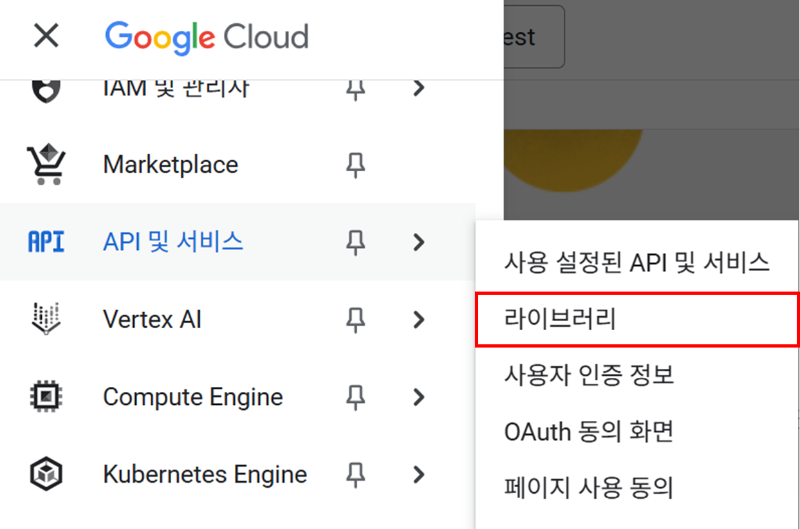Select 라이브러리 in the submenu
Image resolution: width=800 pixels, height=529 pixels.
pos(637,319)
